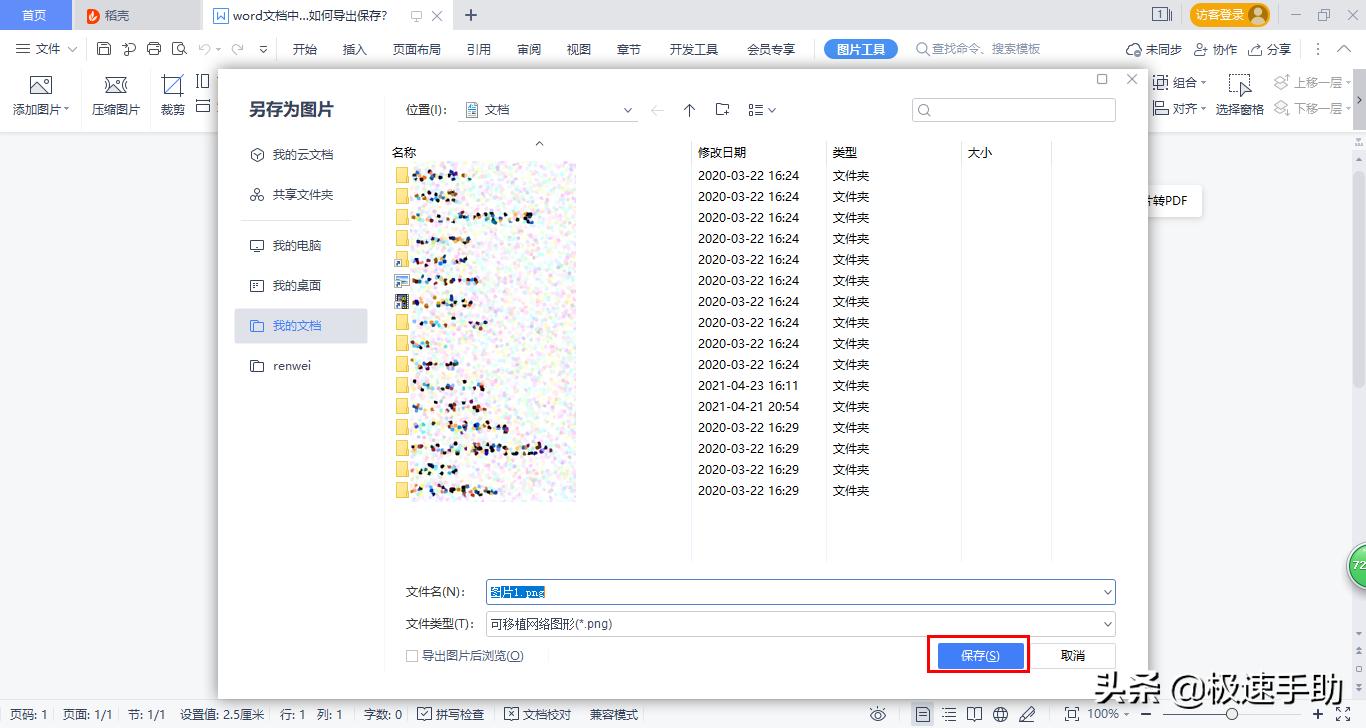This screenshot has width=1366, height=728.
Task: Open the 文件类型 file format dropdown
Action: (1107, 624)
